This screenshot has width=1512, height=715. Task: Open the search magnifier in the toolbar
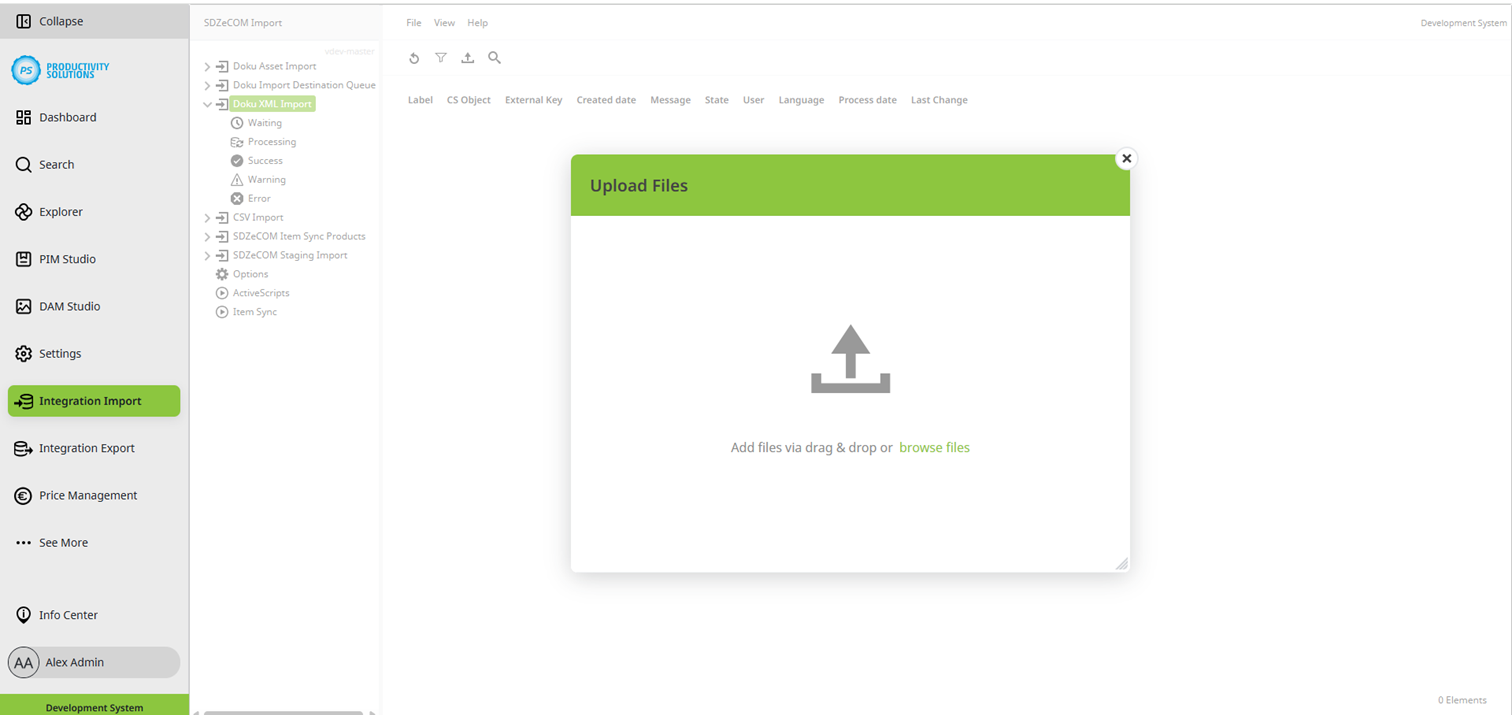494,58
